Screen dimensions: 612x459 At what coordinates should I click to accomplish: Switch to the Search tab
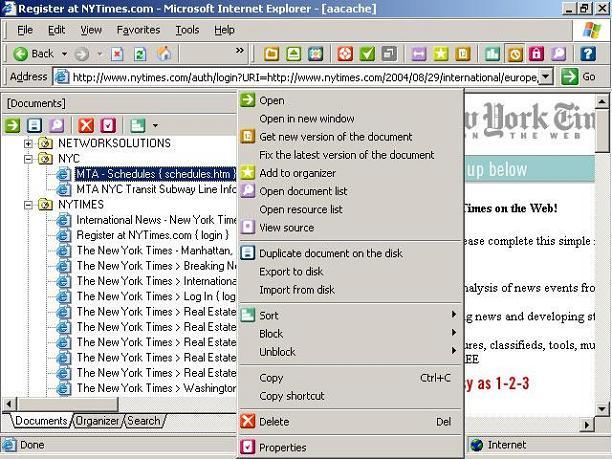tap(144, 421)
